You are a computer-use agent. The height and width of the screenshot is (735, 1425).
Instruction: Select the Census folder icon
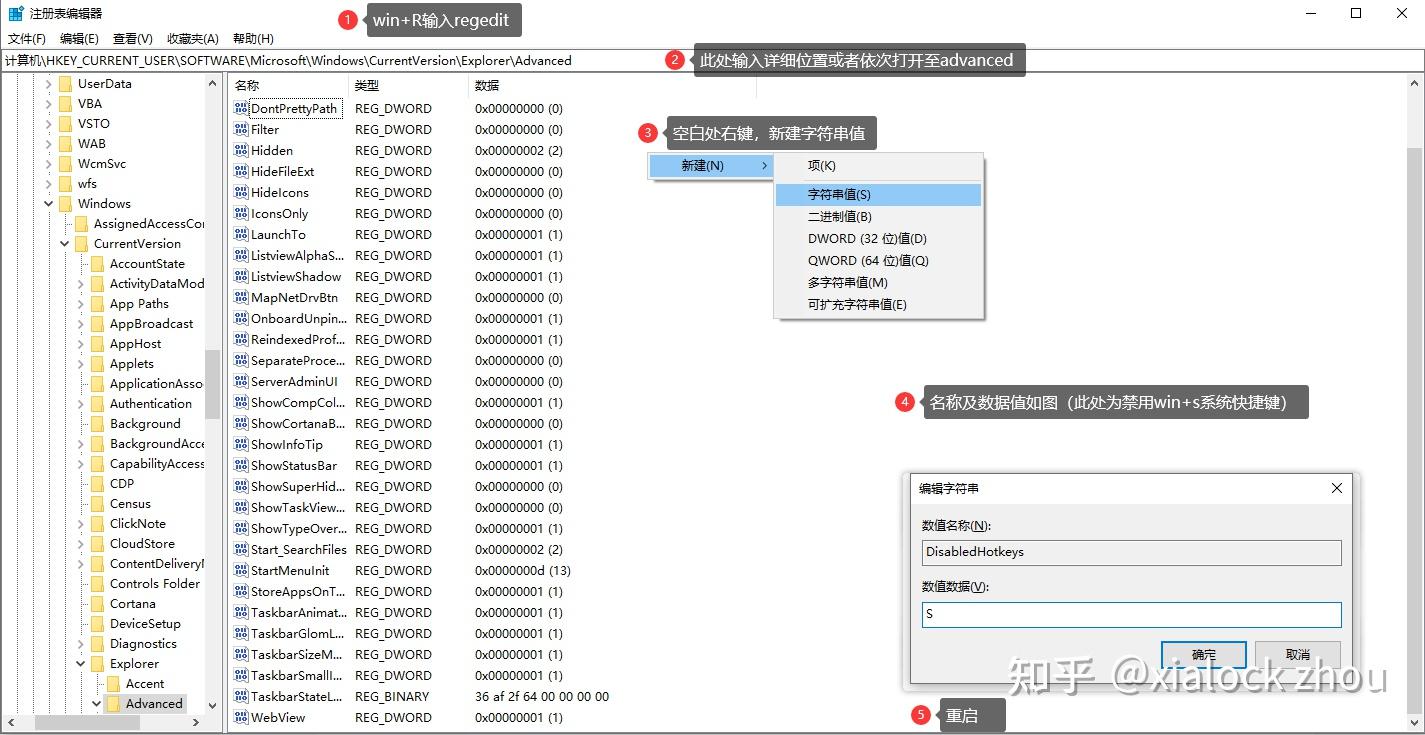(97, 504)
